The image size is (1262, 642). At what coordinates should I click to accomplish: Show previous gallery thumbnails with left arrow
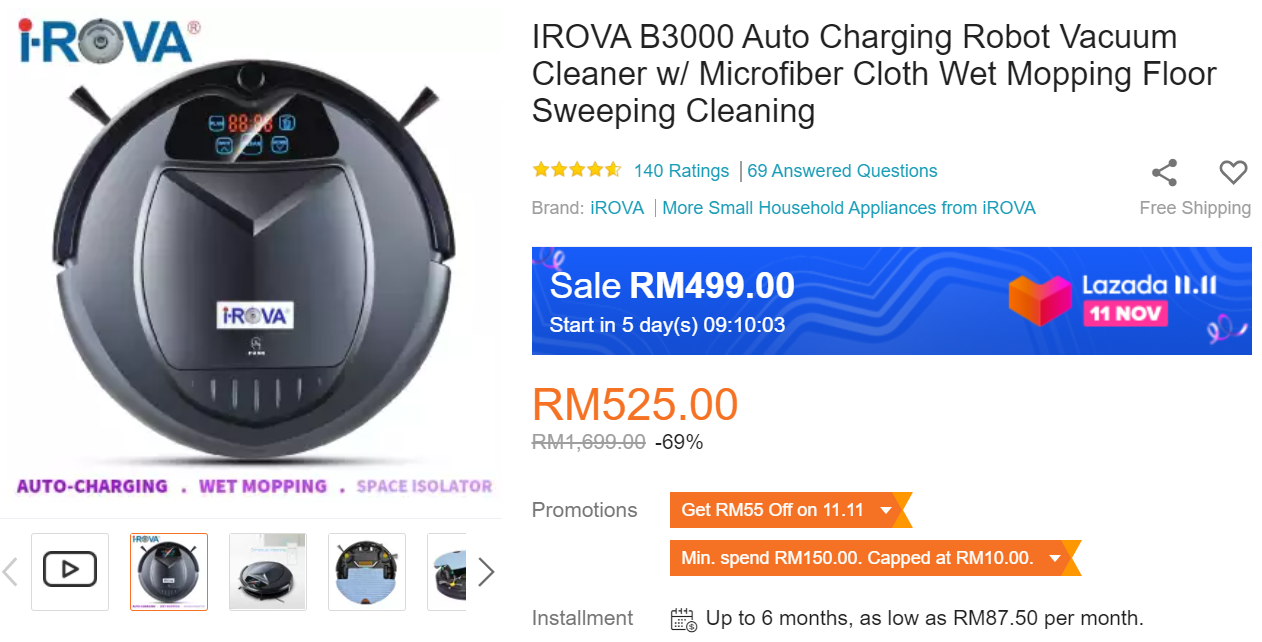pos(11,572)
